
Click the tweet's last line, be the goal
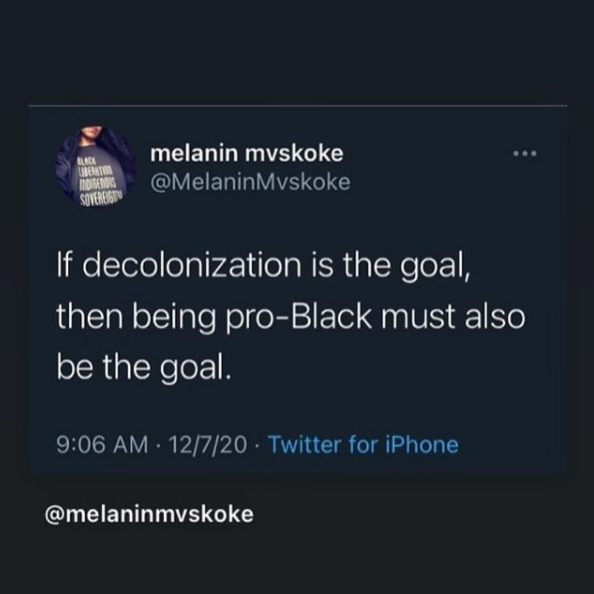(144, 368)
